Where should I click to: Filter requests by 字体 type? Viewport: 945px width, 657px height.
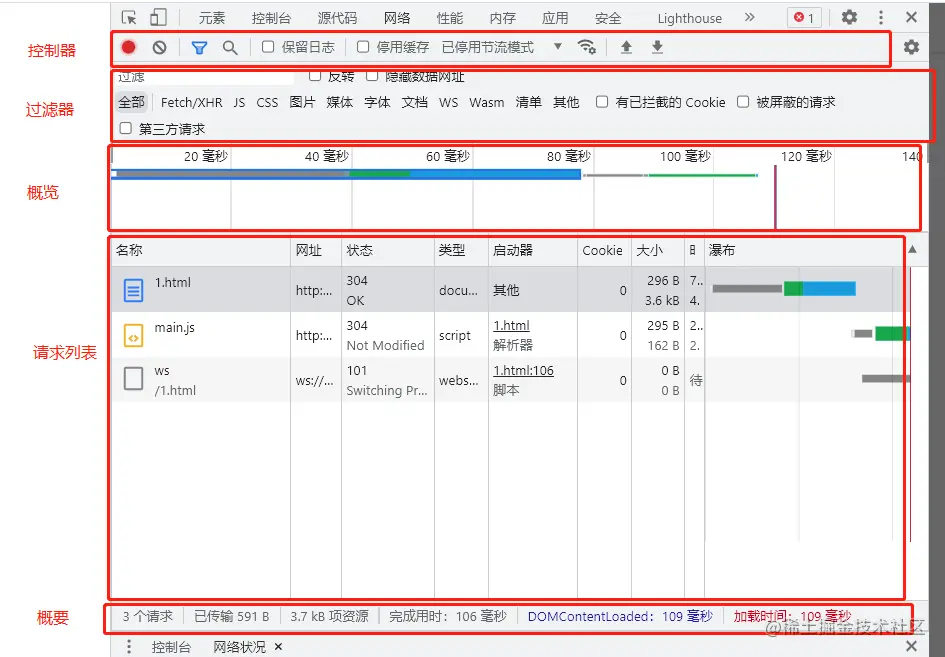pos(377,102)
